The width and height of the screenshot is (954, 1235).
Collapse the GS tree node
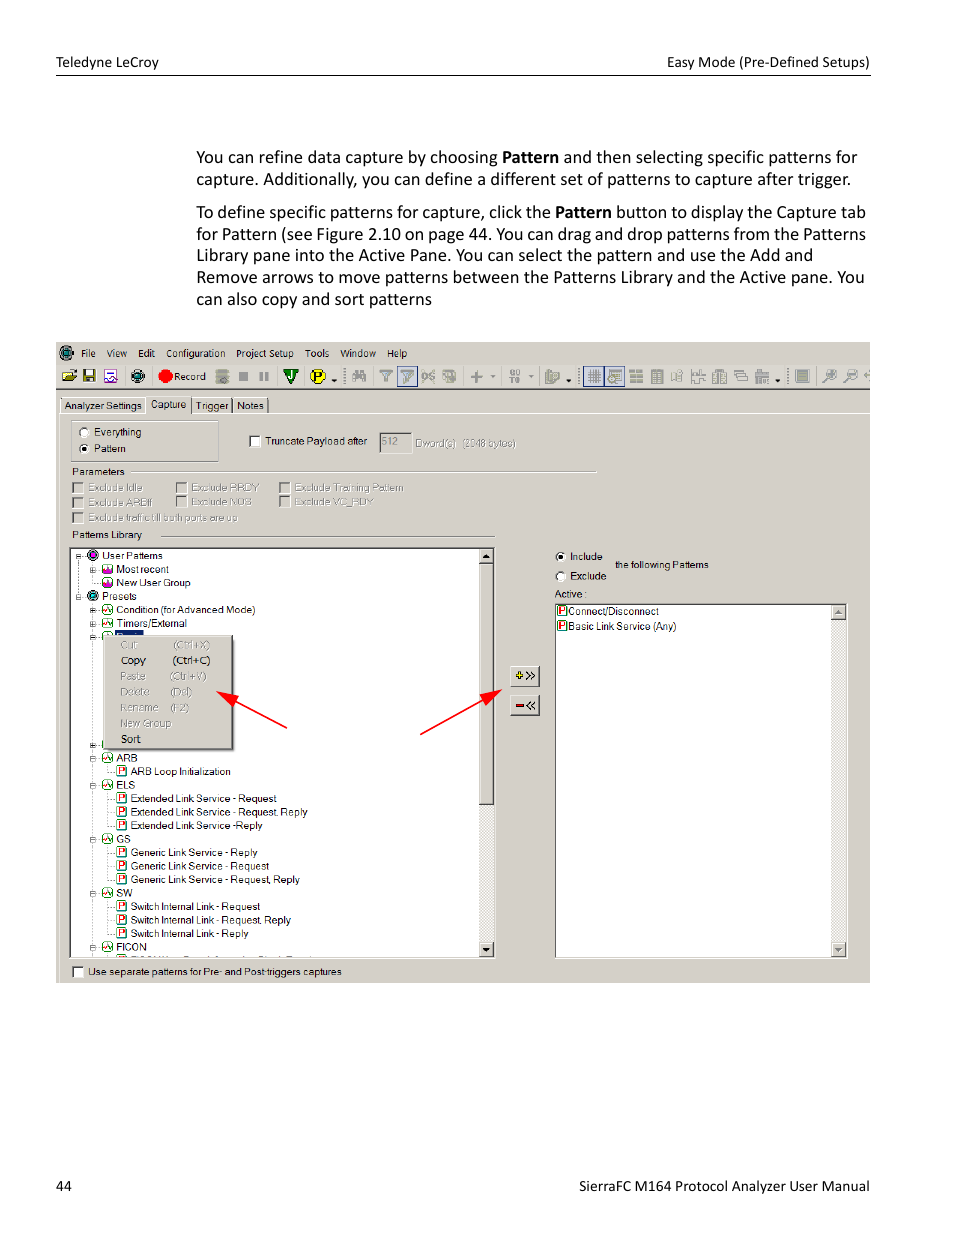[x=92, y=840]
